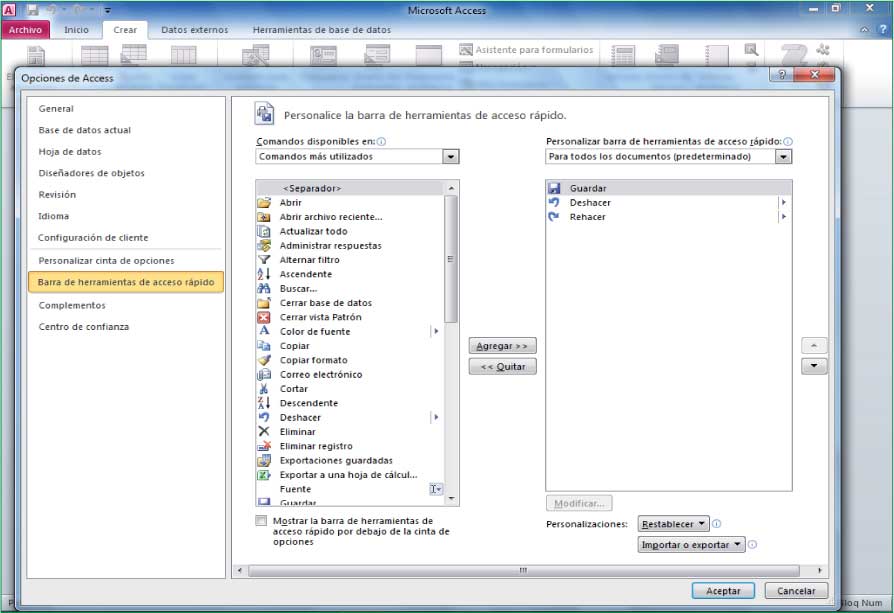The image size is (894, 613).
Task: Click info icon beside Comandos disponibles en
Action: point(381,141)
